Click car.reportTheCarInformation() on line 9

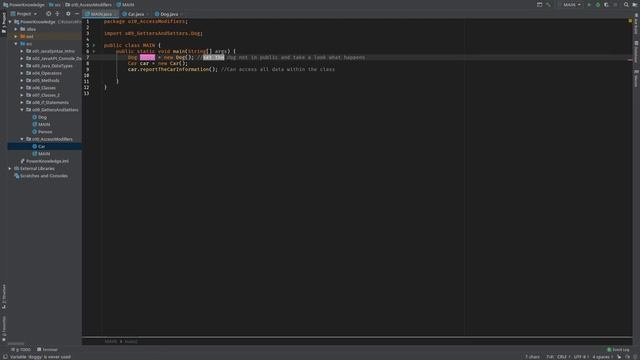click(173, 69)
